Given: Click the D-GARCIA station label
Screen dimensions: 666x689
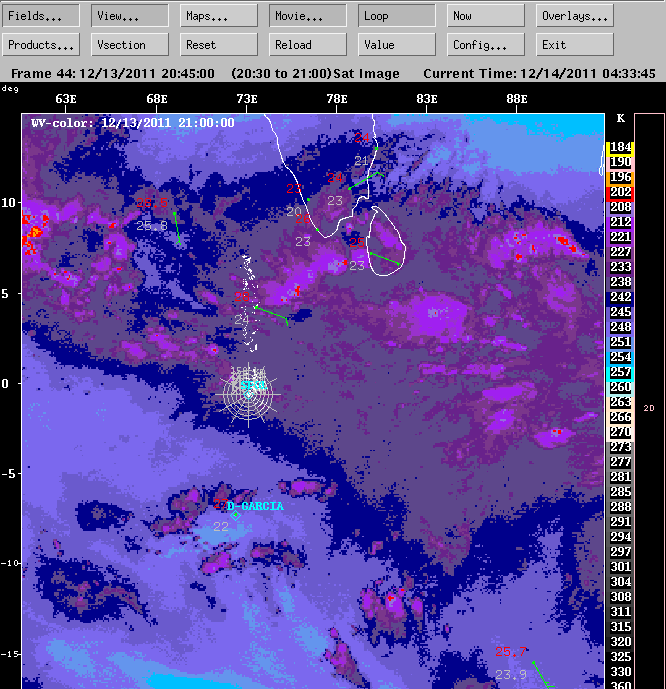Looking at the screenshot, I should click(x=255, y=506).
